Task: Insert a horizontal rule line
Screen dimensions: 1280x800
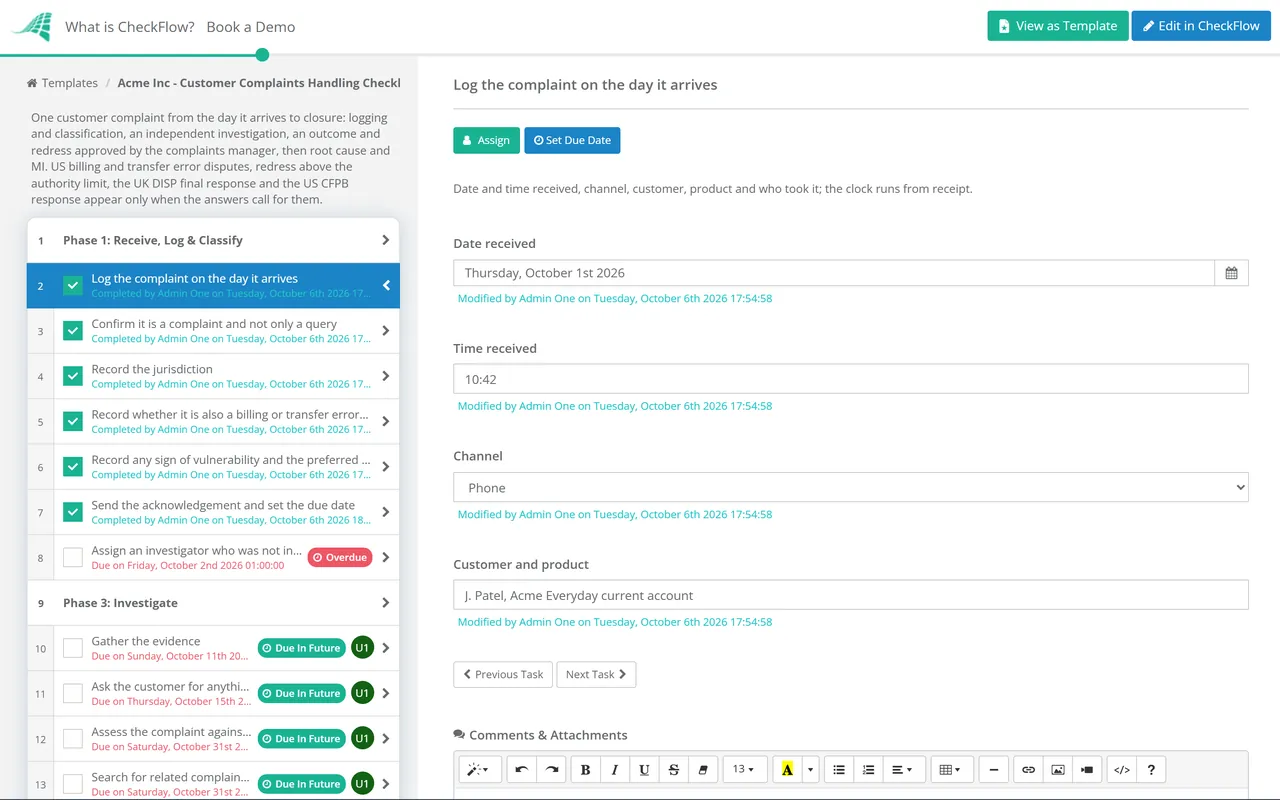Action: point(993,769)
